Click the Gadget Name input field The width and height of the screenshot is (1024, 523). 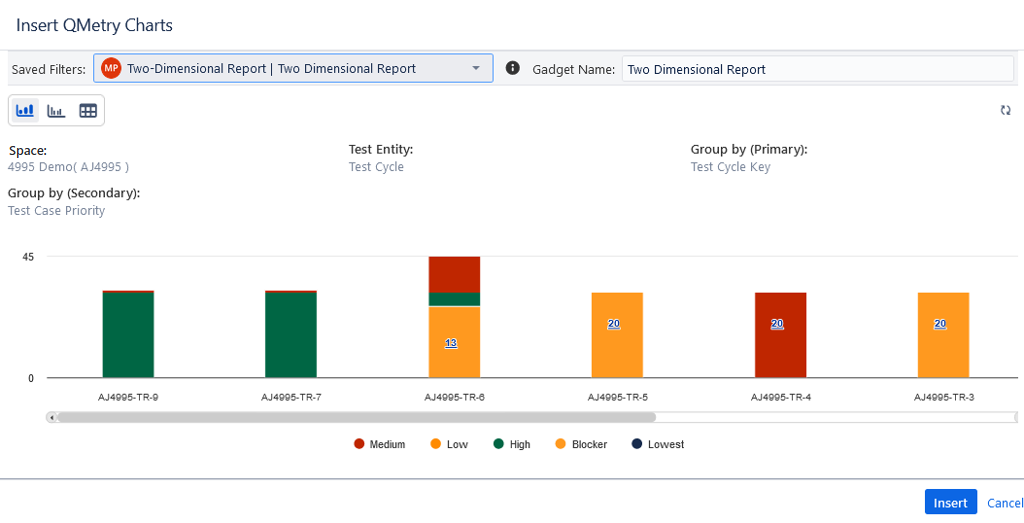(x=817, y=69)
